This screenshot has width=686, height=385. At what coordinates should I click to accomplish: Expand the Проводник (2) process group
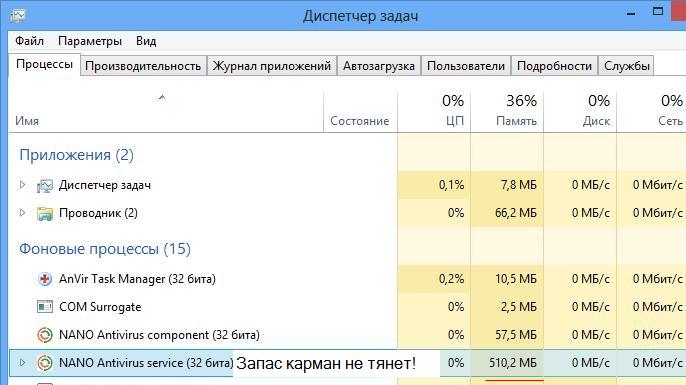point(22,213)
